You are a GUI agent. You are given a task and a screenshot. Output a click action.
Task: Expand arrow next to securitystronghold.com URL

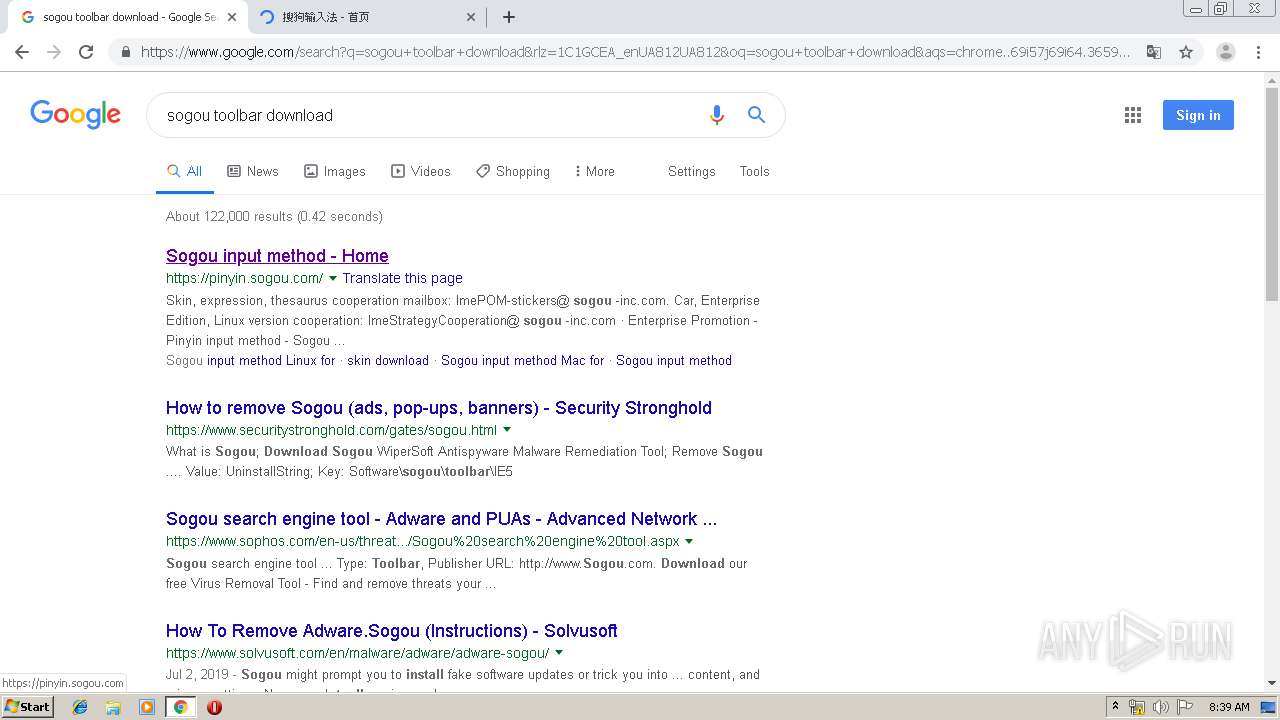click(507, 430)
